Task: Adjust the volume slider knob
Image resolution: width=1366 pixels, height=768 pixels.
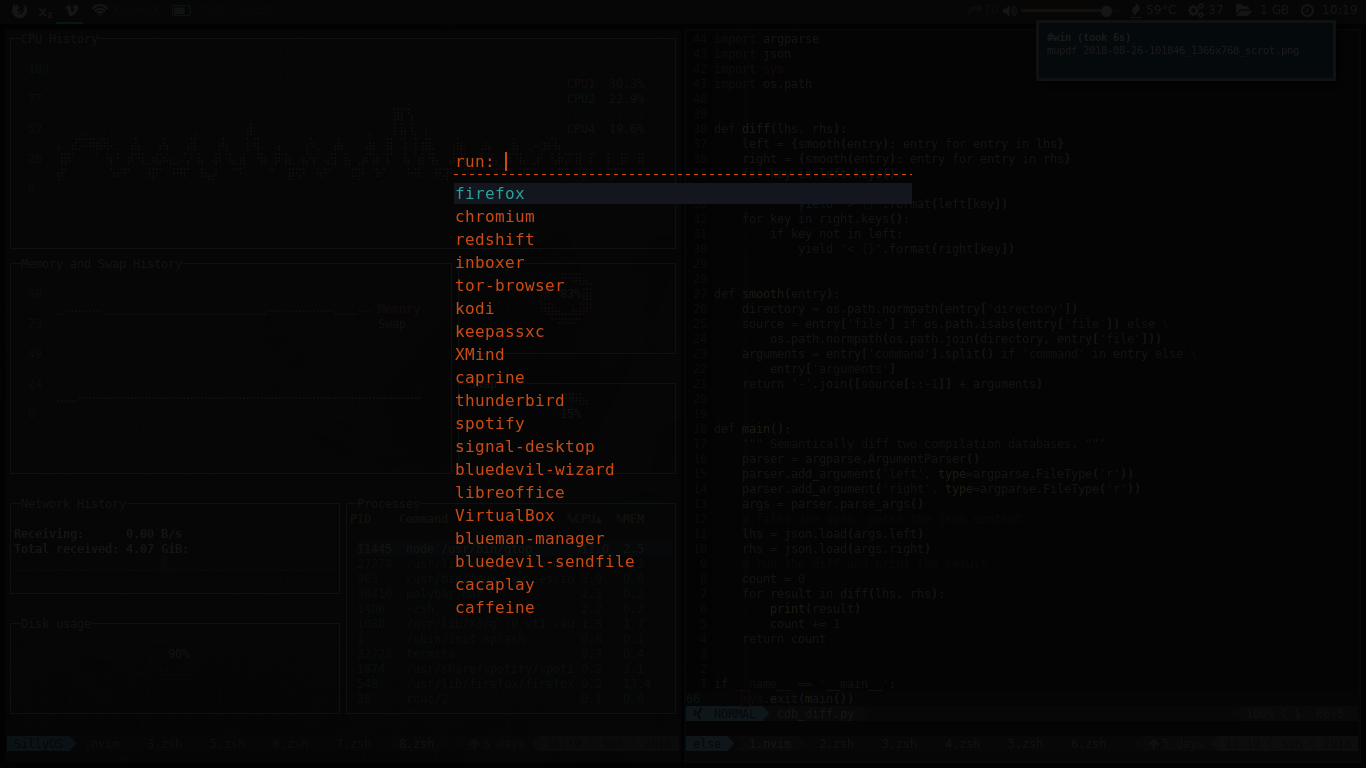Action: click(x=1106, y=11)
